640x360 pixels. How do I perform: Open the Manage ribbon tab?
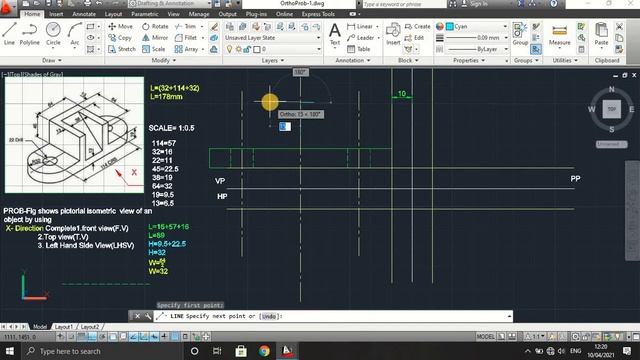pos(199,14)
